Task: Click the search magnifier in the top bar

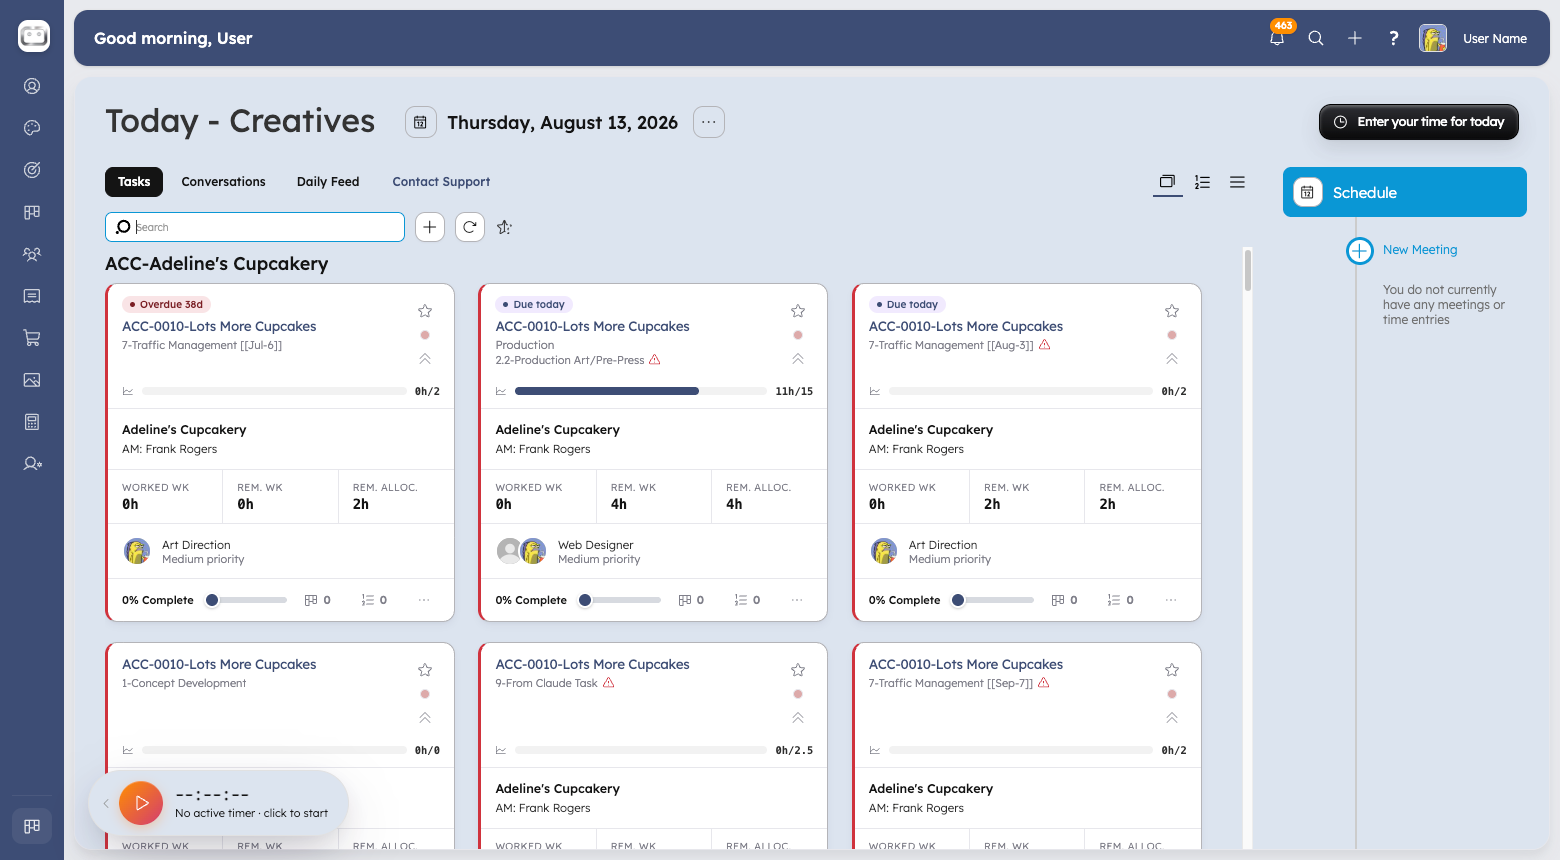Action: click(x=1316, y=38)
